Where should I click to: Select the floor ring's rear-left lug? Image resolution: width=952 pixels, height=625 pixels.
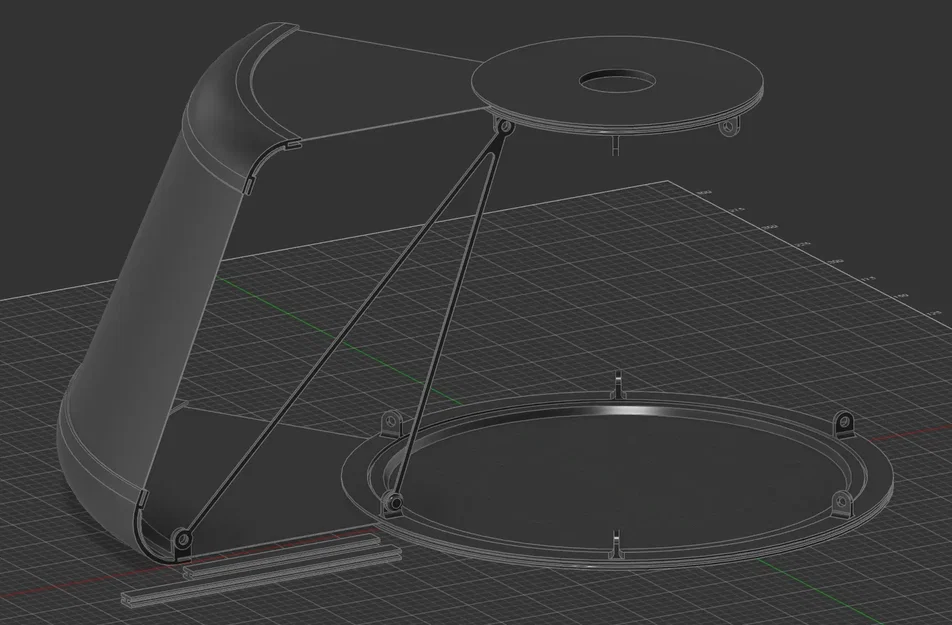click(x=392, y=423)
